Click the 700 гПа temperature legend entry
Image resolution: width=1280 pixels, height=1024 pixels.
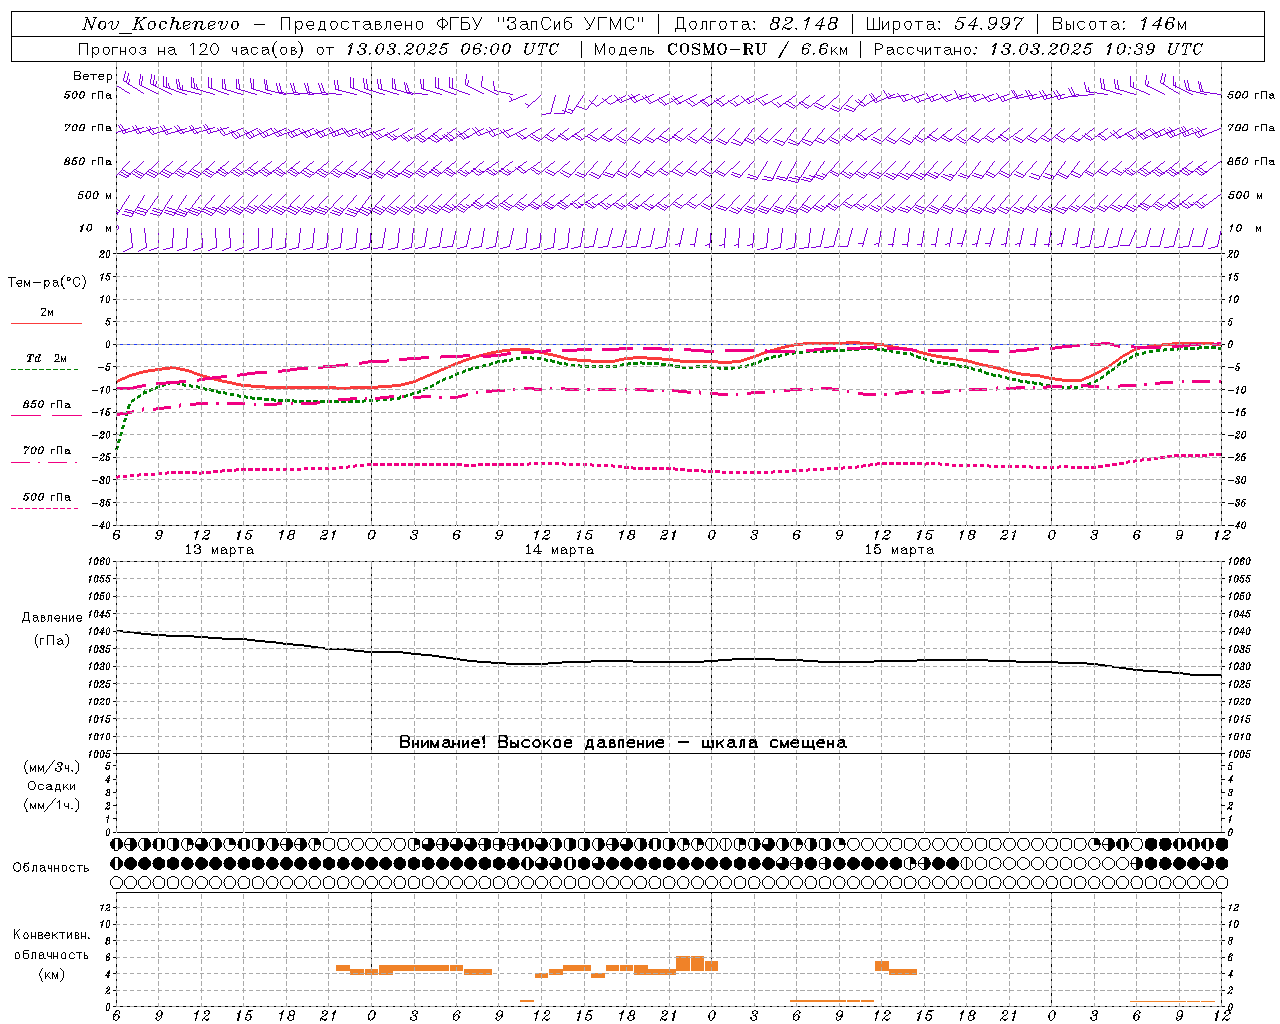point(47,451)
